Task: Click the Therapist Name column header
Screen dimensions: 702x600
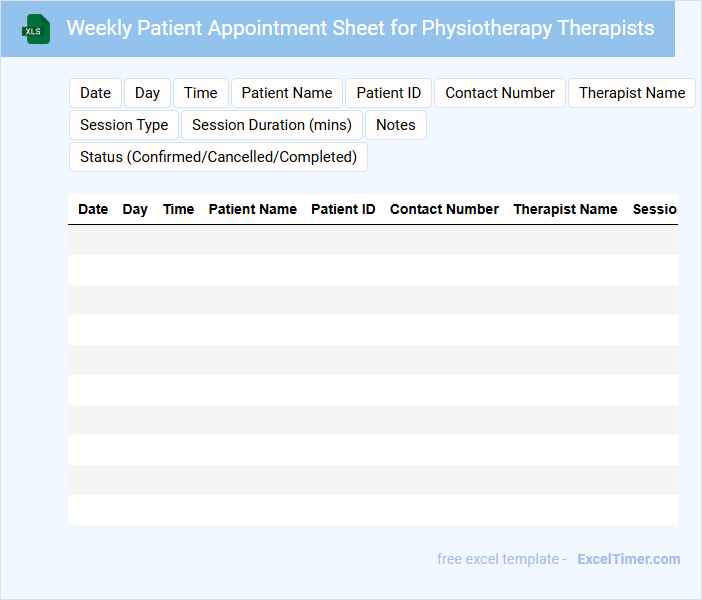Action: pos(565,209)
